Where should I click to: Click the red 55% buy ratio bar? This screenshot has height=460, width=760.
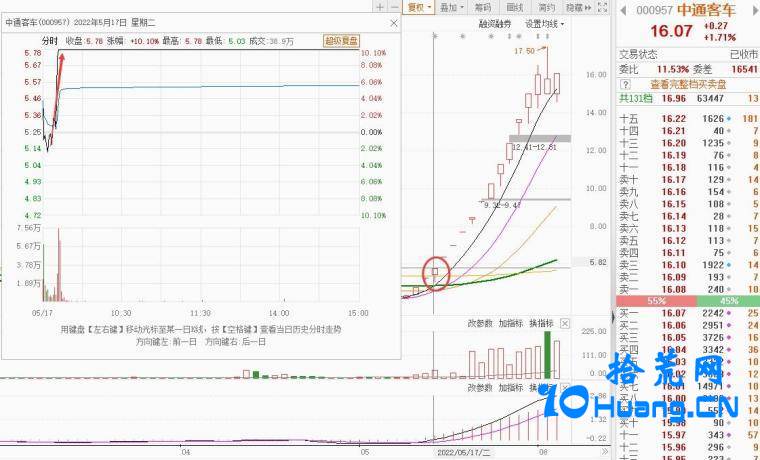[656, 301]
